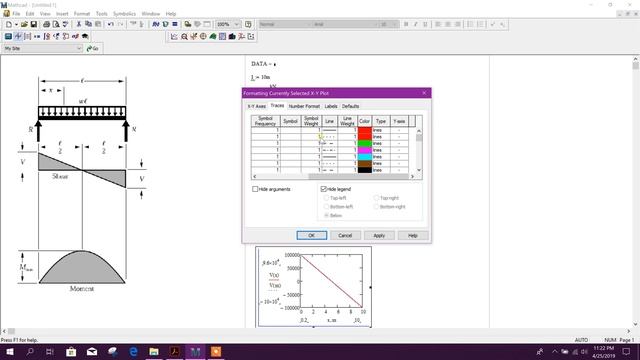Click the Go button beside My Site
Viewport: 640px width, 360px height.
click(x=93, y=48)
